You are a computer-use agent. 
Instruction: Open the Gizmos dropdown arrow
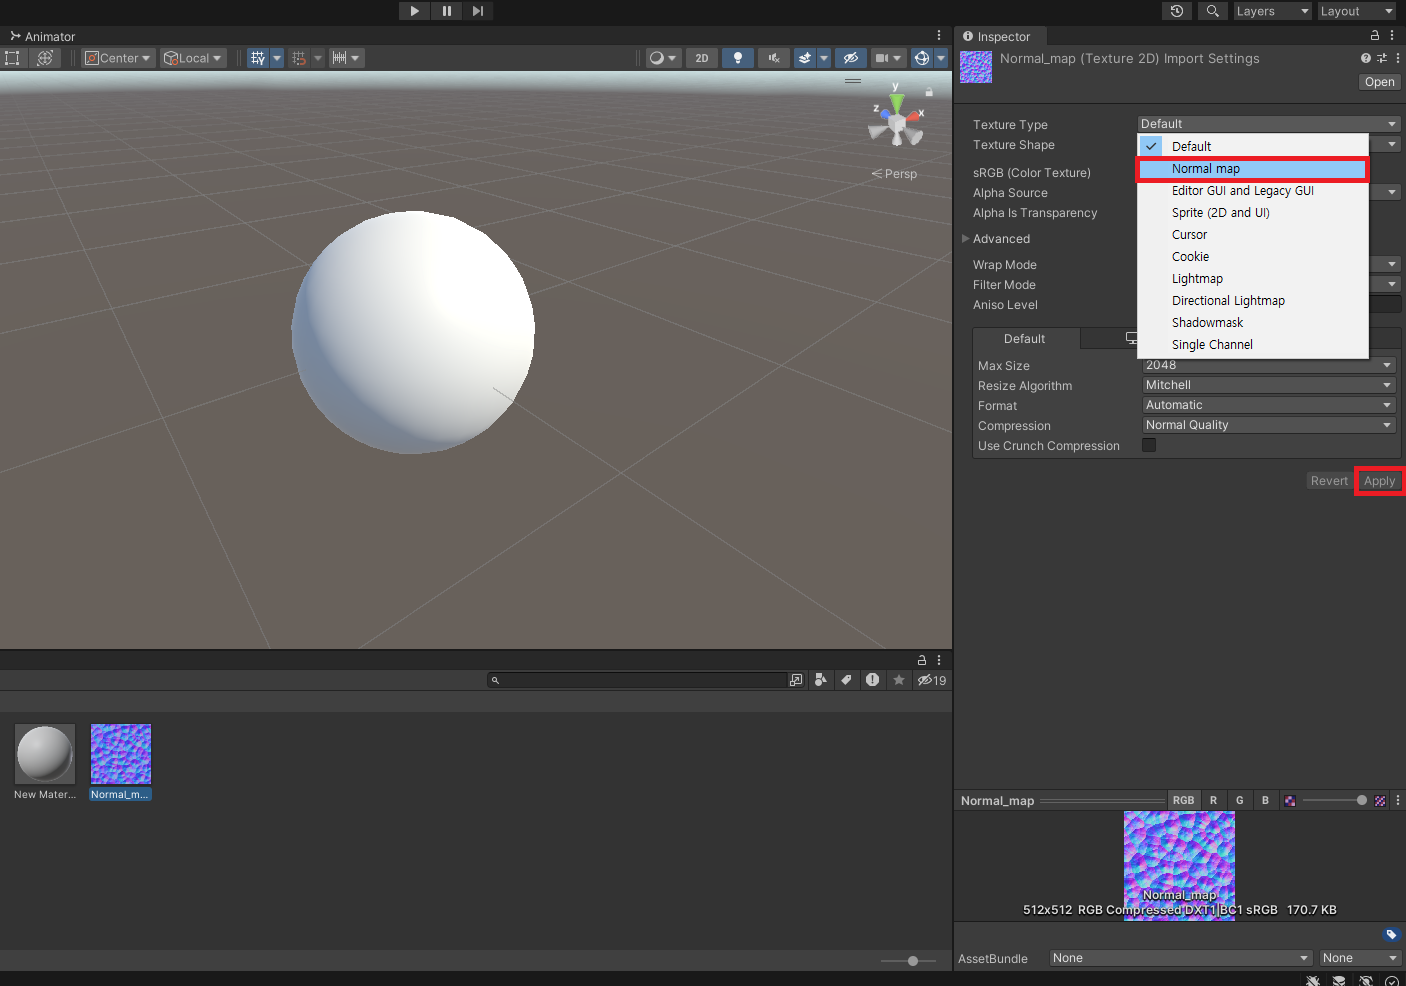tap(941, 58)
